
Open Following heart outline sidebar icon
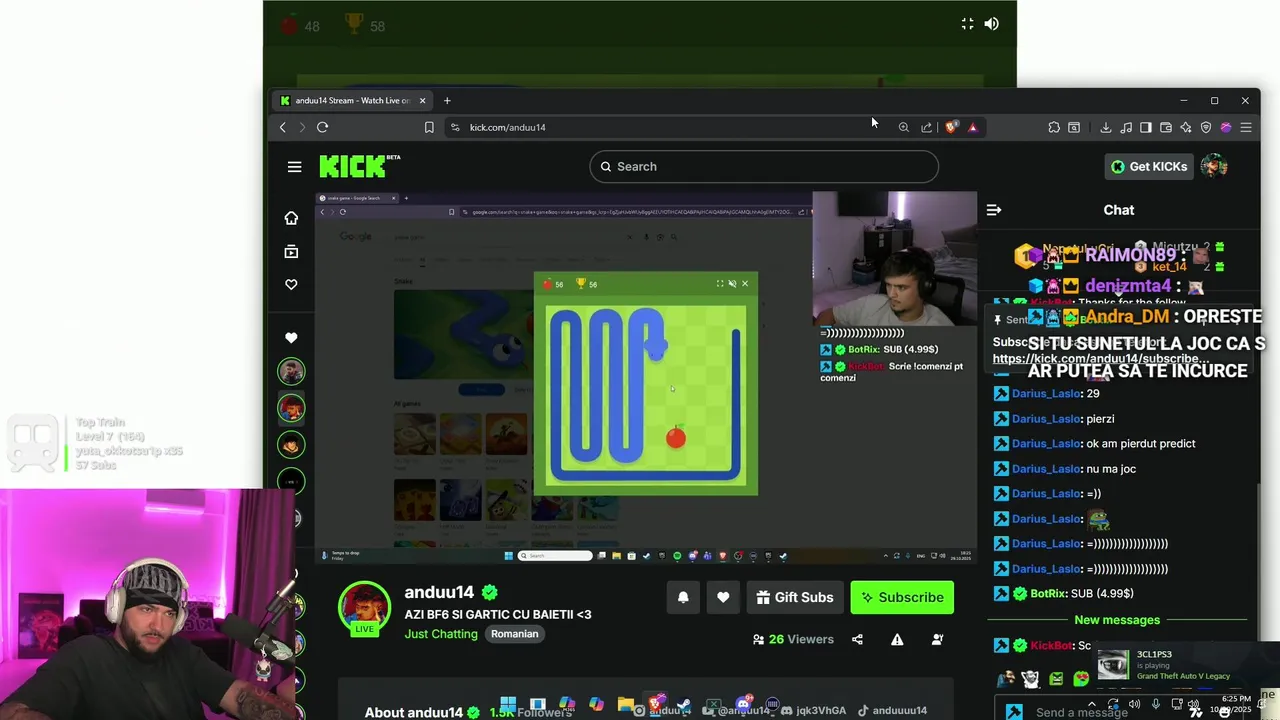point(291,285)
